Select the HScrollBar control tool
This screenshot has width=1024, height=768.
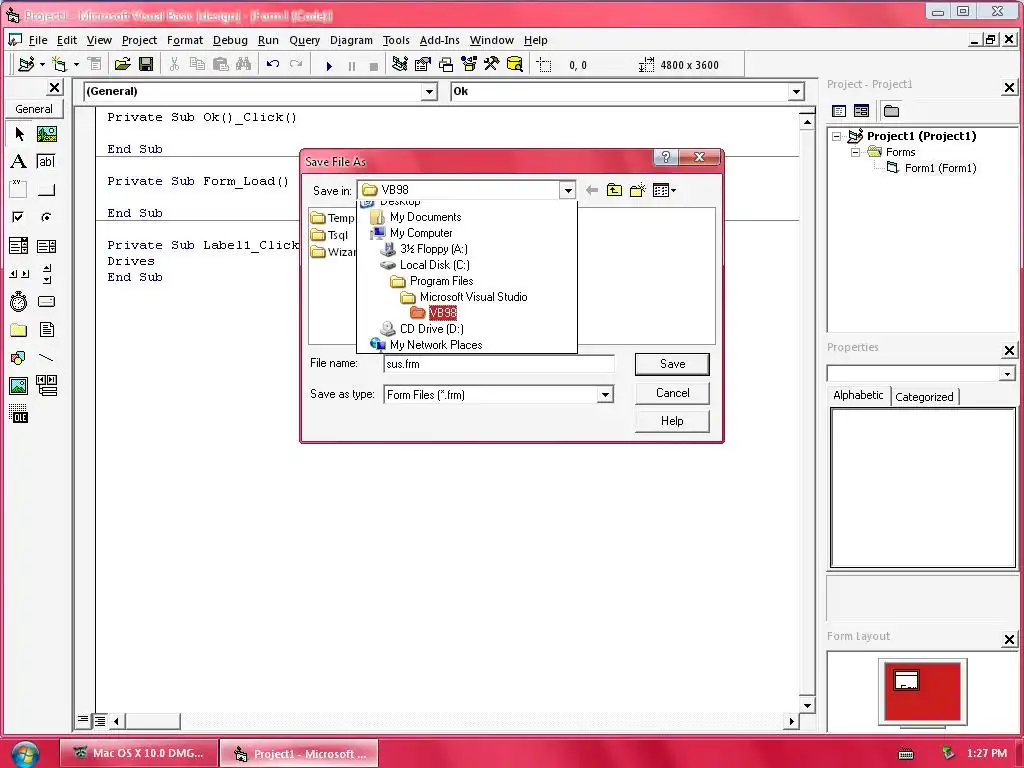[19, 274]
